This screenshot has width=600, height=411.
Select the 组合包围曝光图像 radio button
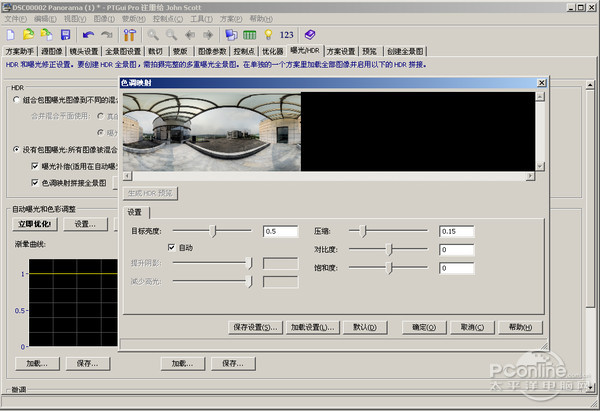pos(16,100)
